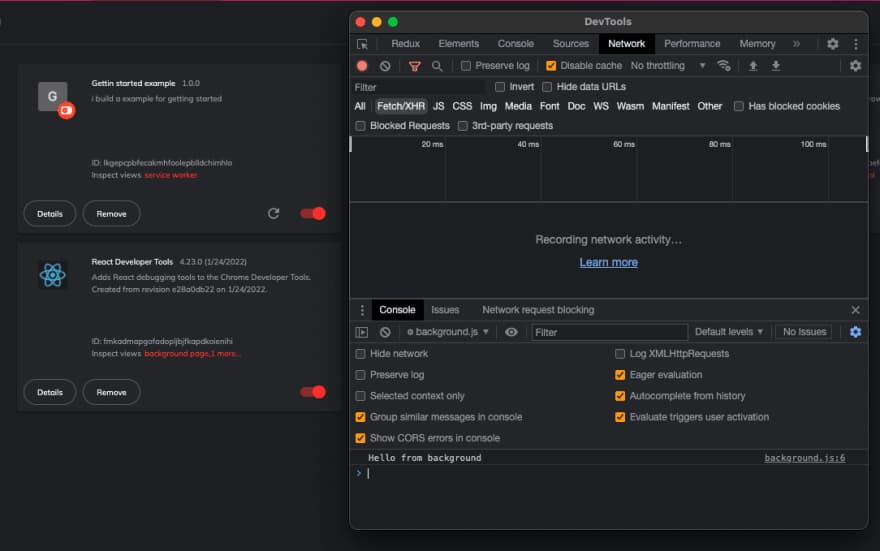The image size is (880, 551).
Task: Switch to Memory tab
Action: coord(757,44)
